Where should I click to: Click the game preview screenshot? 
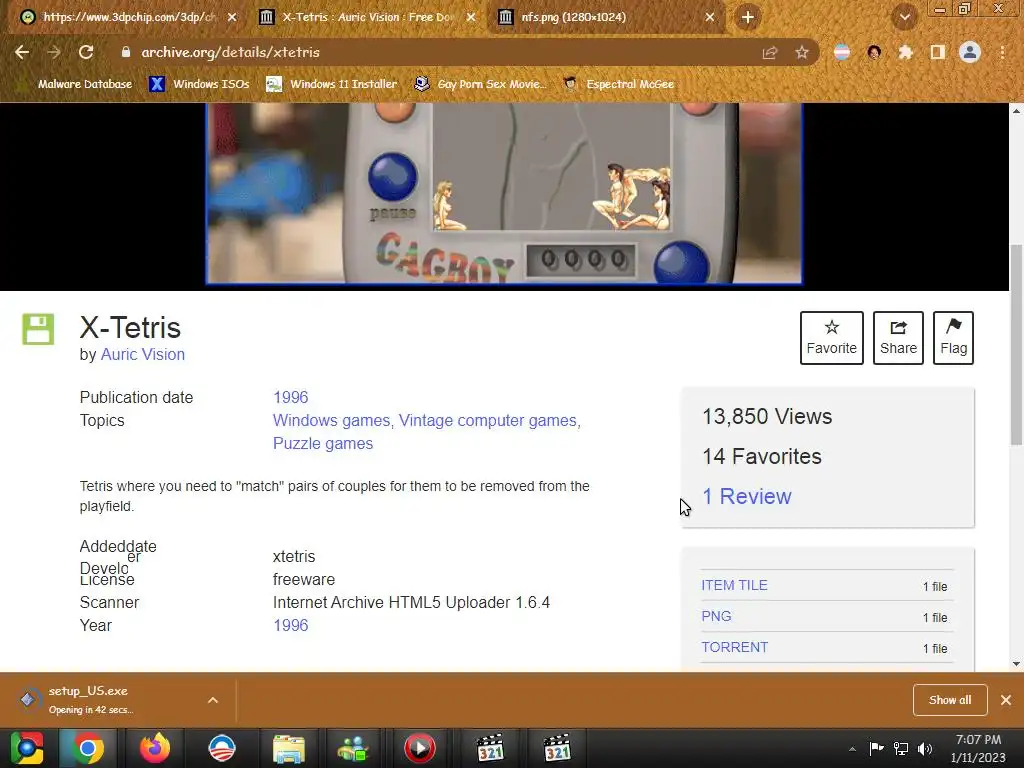click(504, 193)
